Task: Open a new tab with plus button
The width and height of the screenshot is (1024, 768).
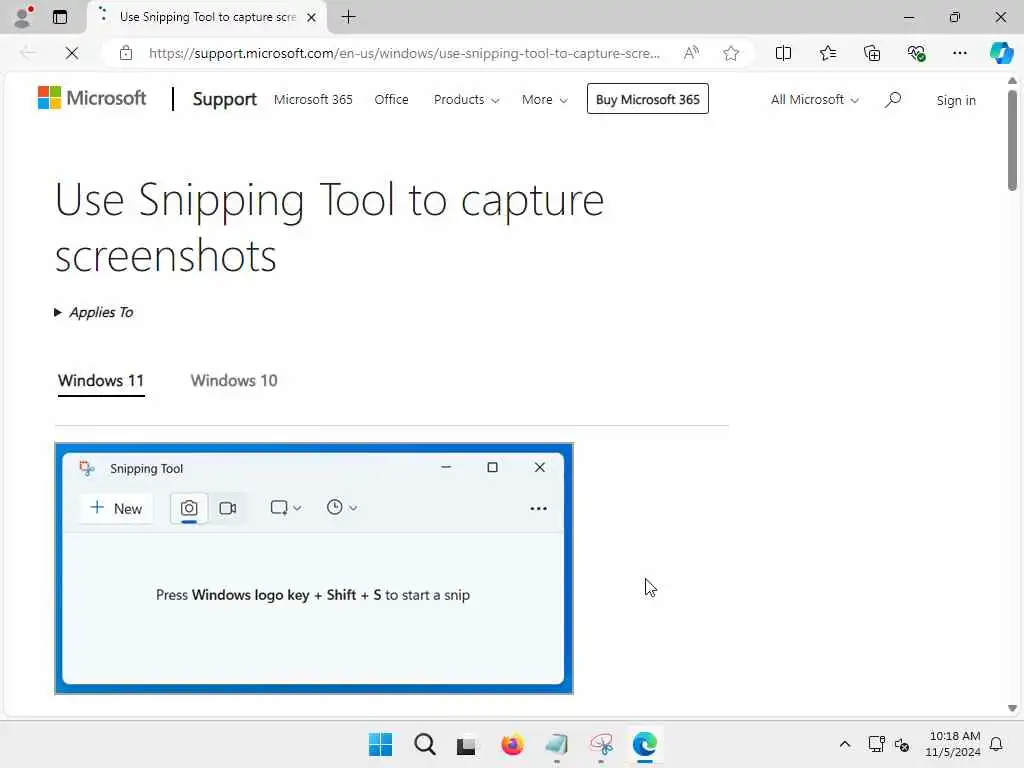Action: pyautogui.click(x=349, y=17)
